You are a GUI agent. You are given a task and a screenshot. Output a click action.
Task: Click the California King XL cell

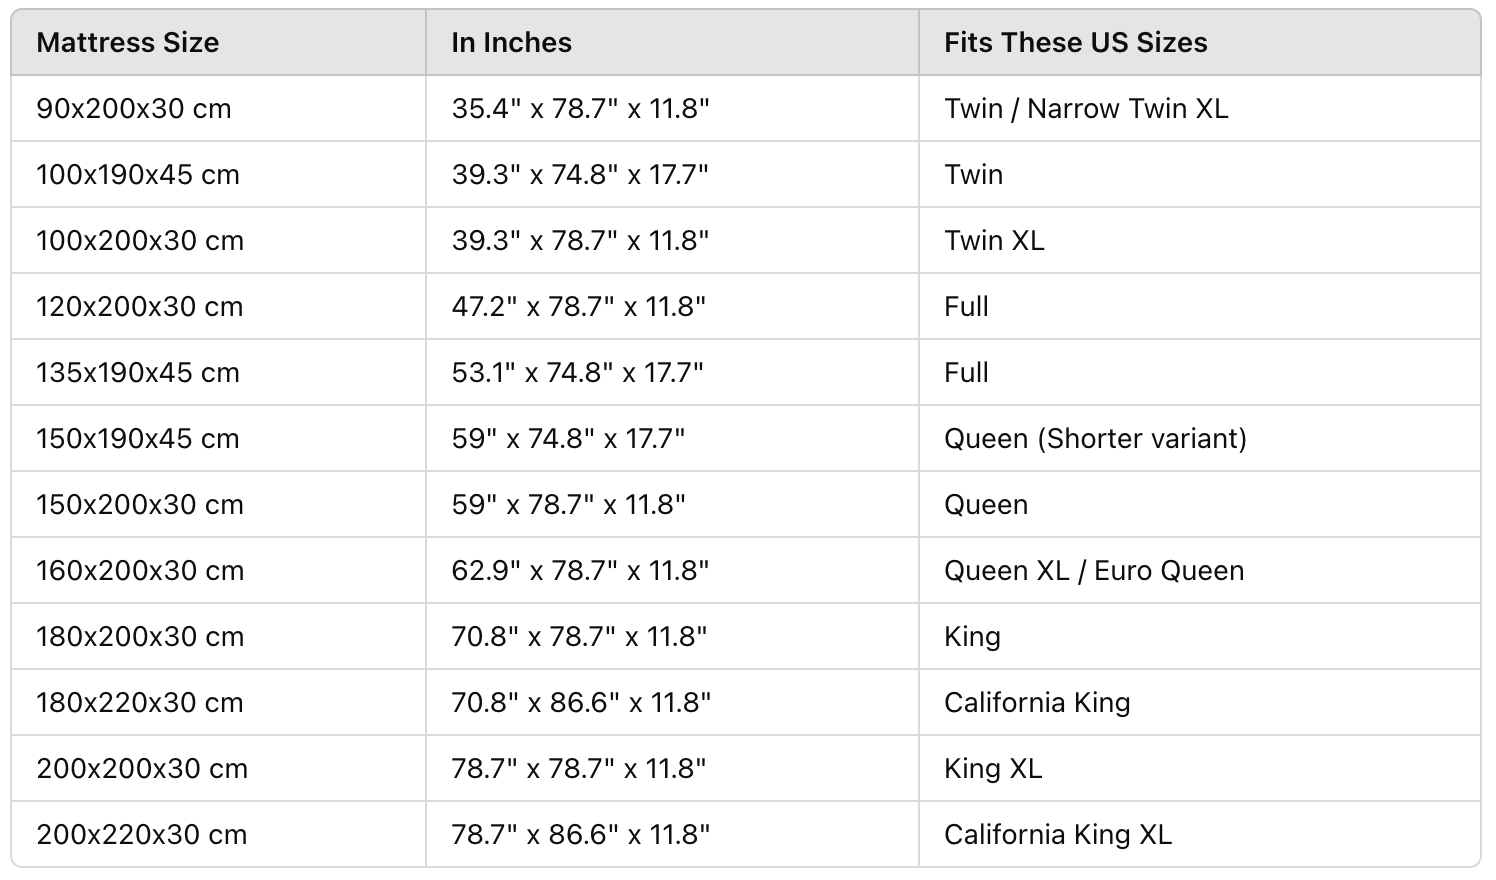coord(1199,834)
